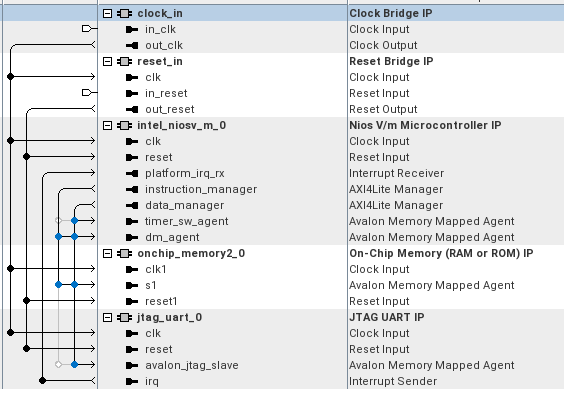Click the Clock Output description
Screen dimensions: 564x396
383,45
